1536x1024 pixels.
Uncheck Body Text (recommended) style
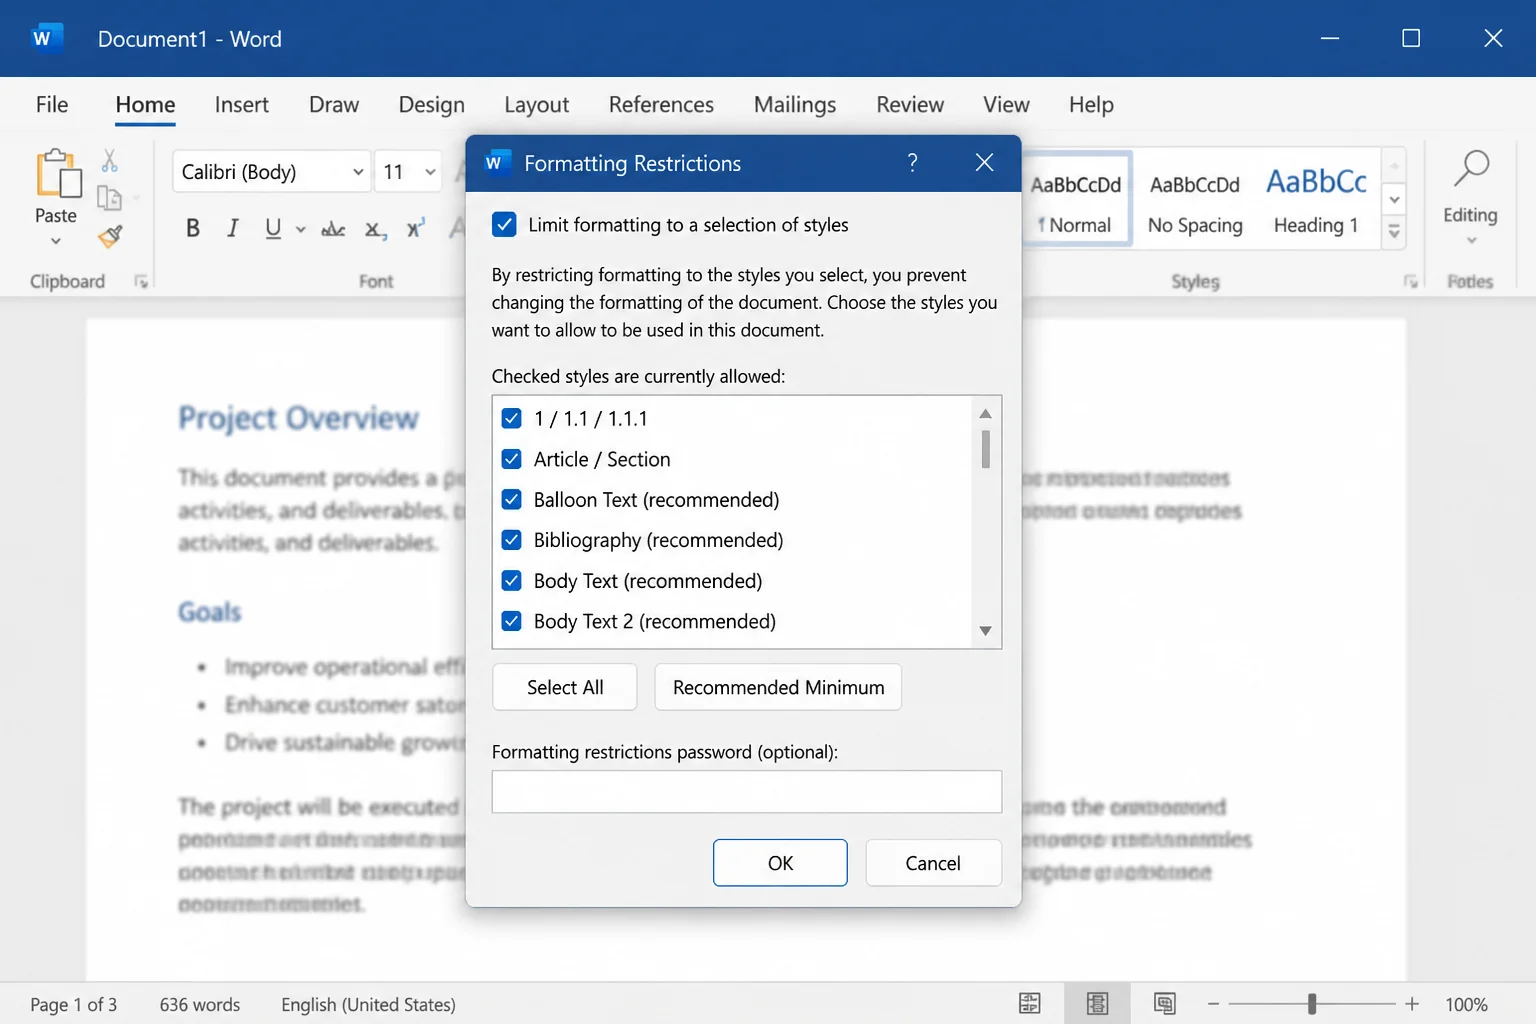[x=511, y=580]
